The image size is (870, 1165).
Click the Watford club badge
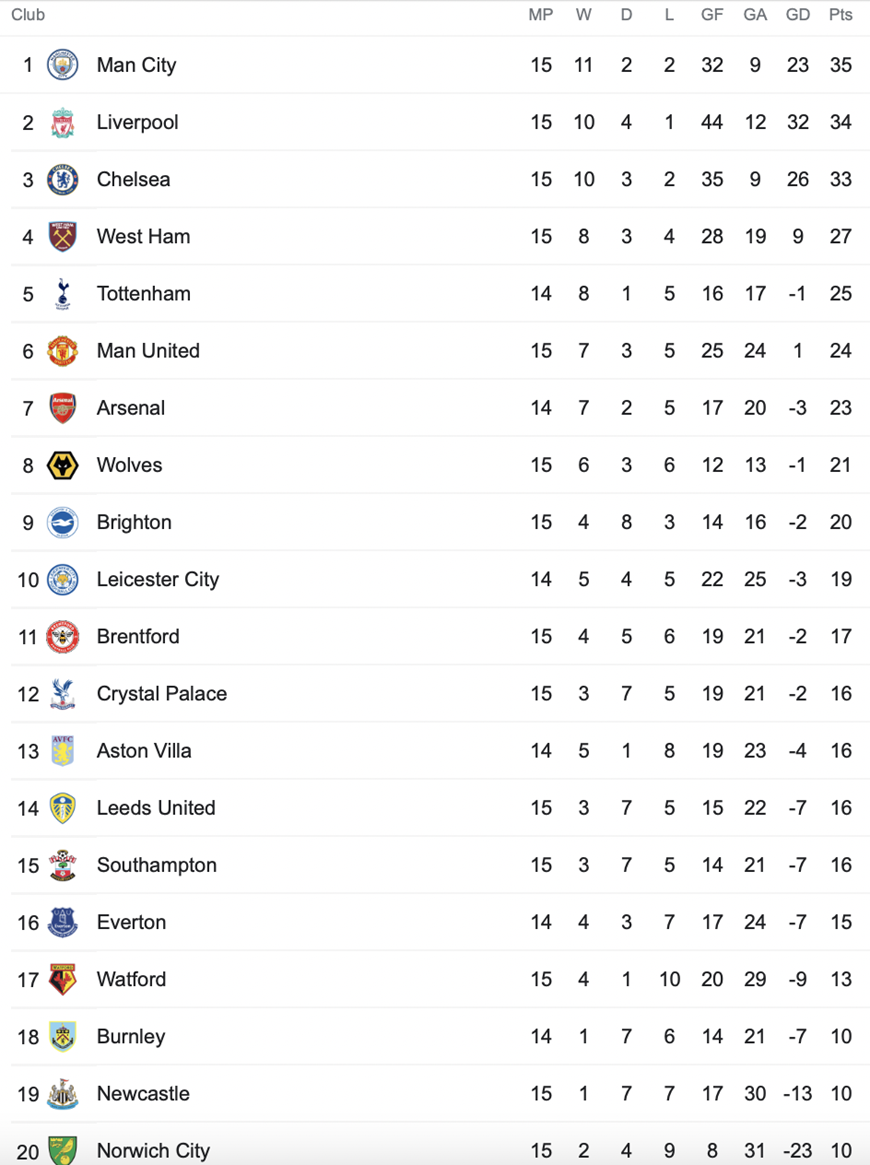[x=62, y=979]
